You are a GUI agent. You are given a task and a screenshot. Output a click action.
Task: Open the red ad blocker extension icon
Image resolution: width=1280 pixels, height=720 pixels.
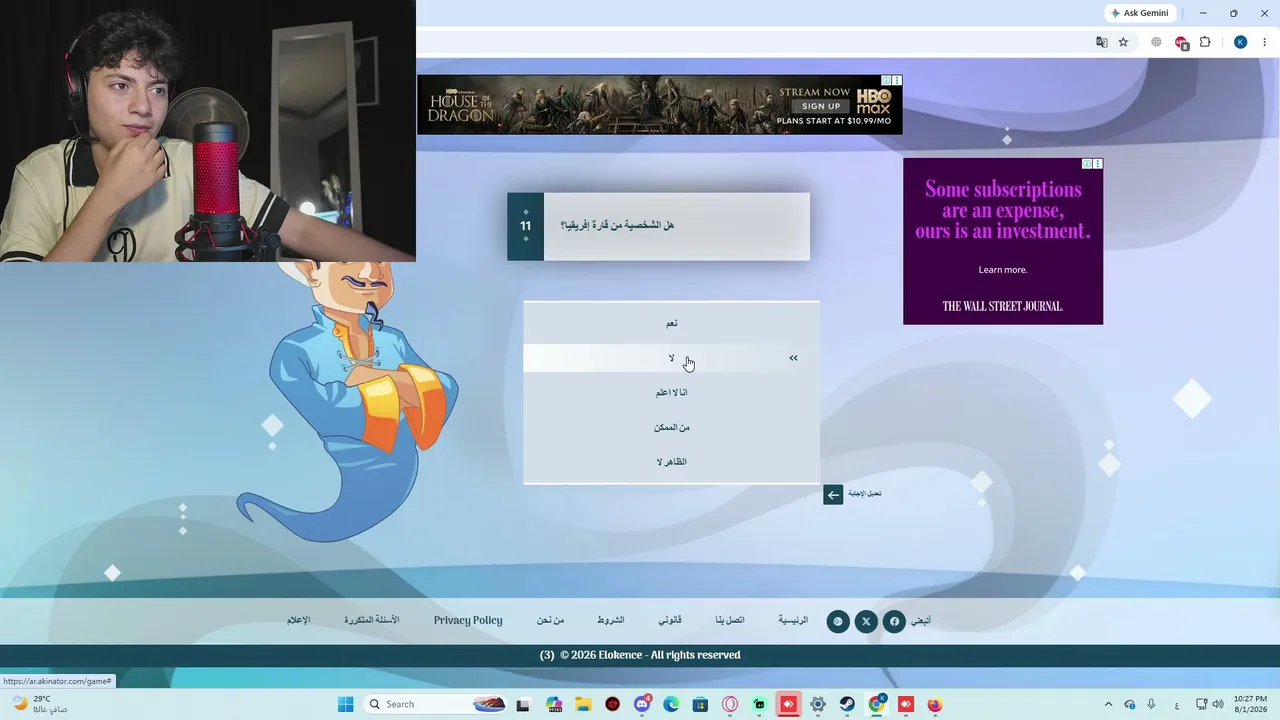tap(1181, 43)
